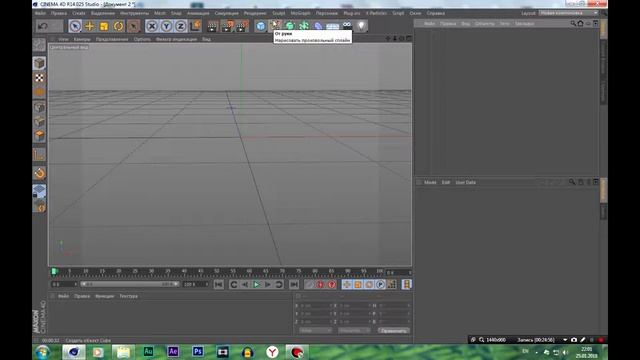Toggle the Enable Snap magnet icon in sidebar
This screenshot has width=640, height=360.
point(39,173)
